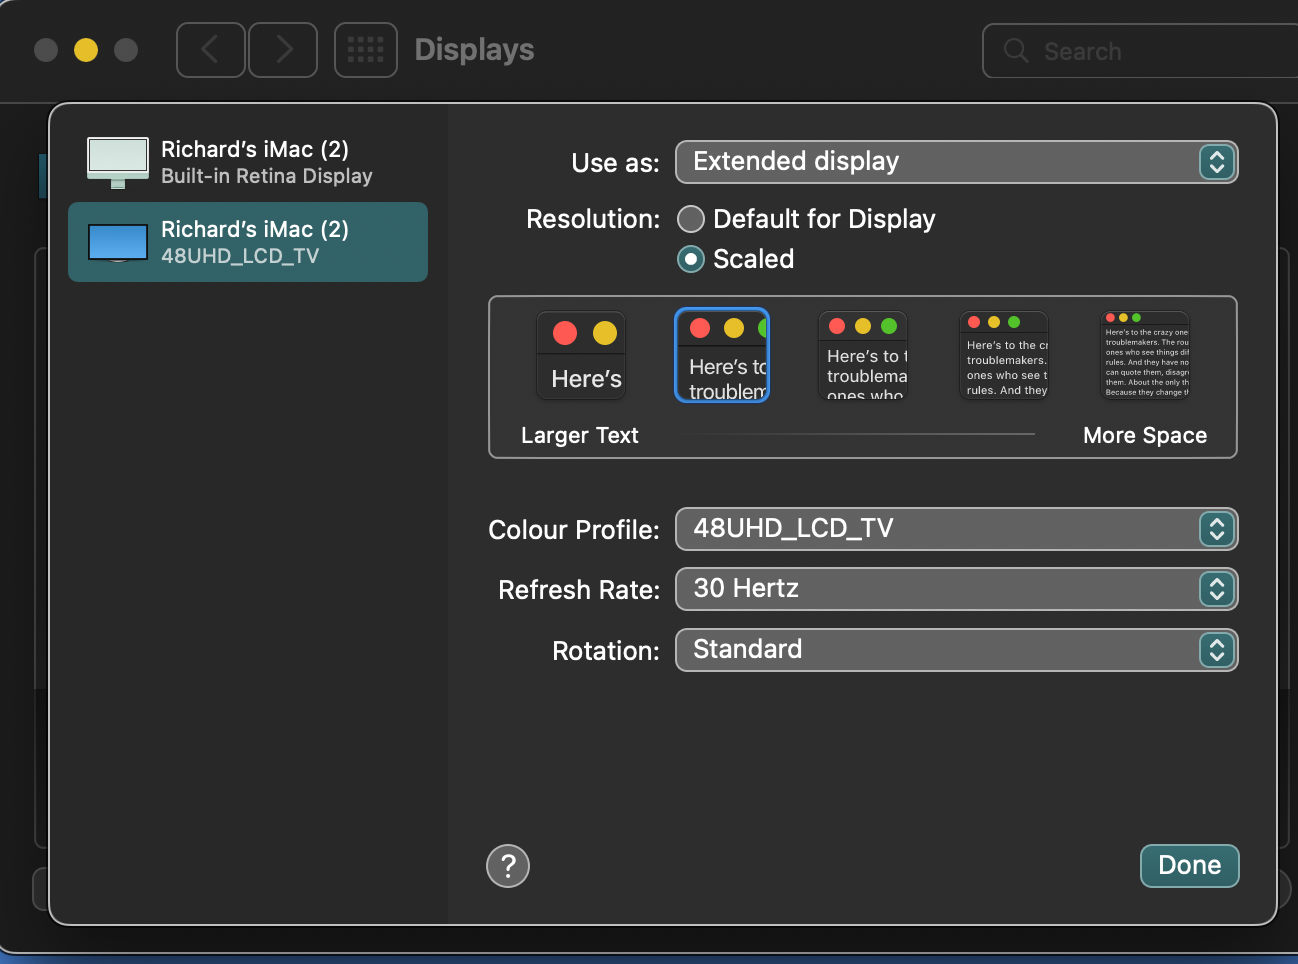Click the magnifying glass search icon
1298x964 pixels.
click(x=1016, y=51)
